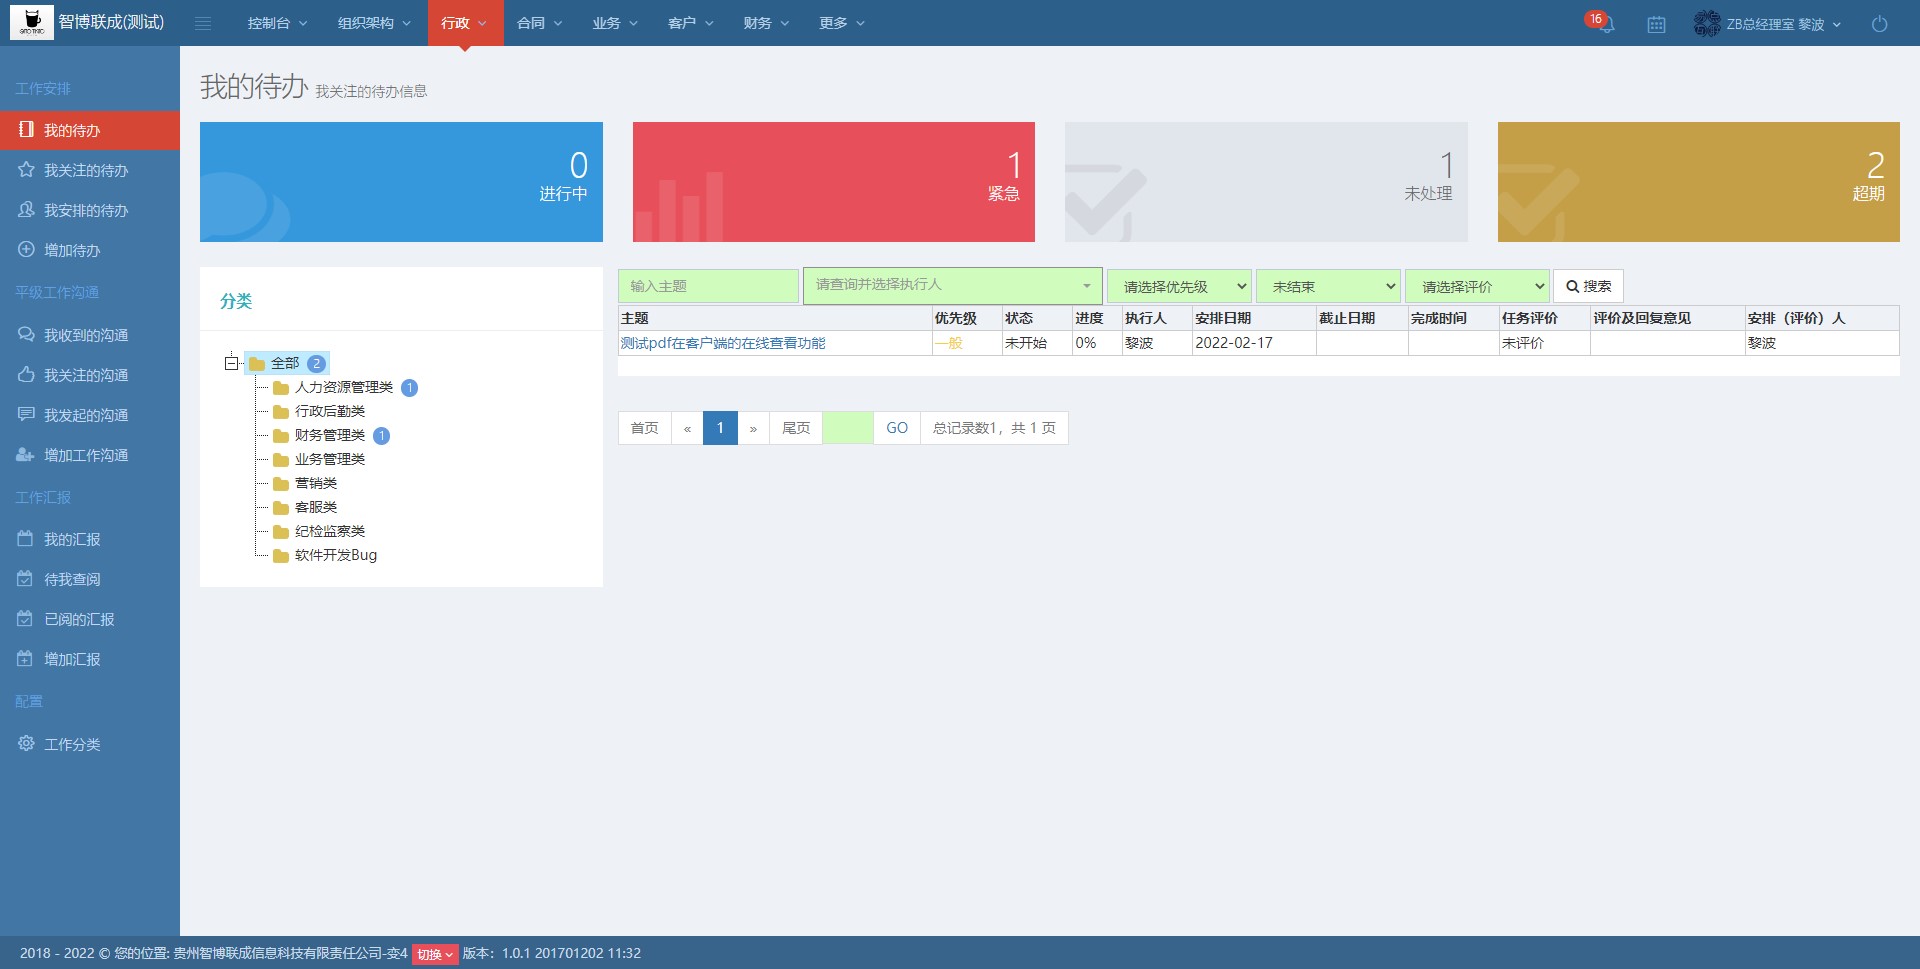This screenshot has height=969, width=1920.
Task: Open the 请选择评价 dropdown
Action: 1477,286
